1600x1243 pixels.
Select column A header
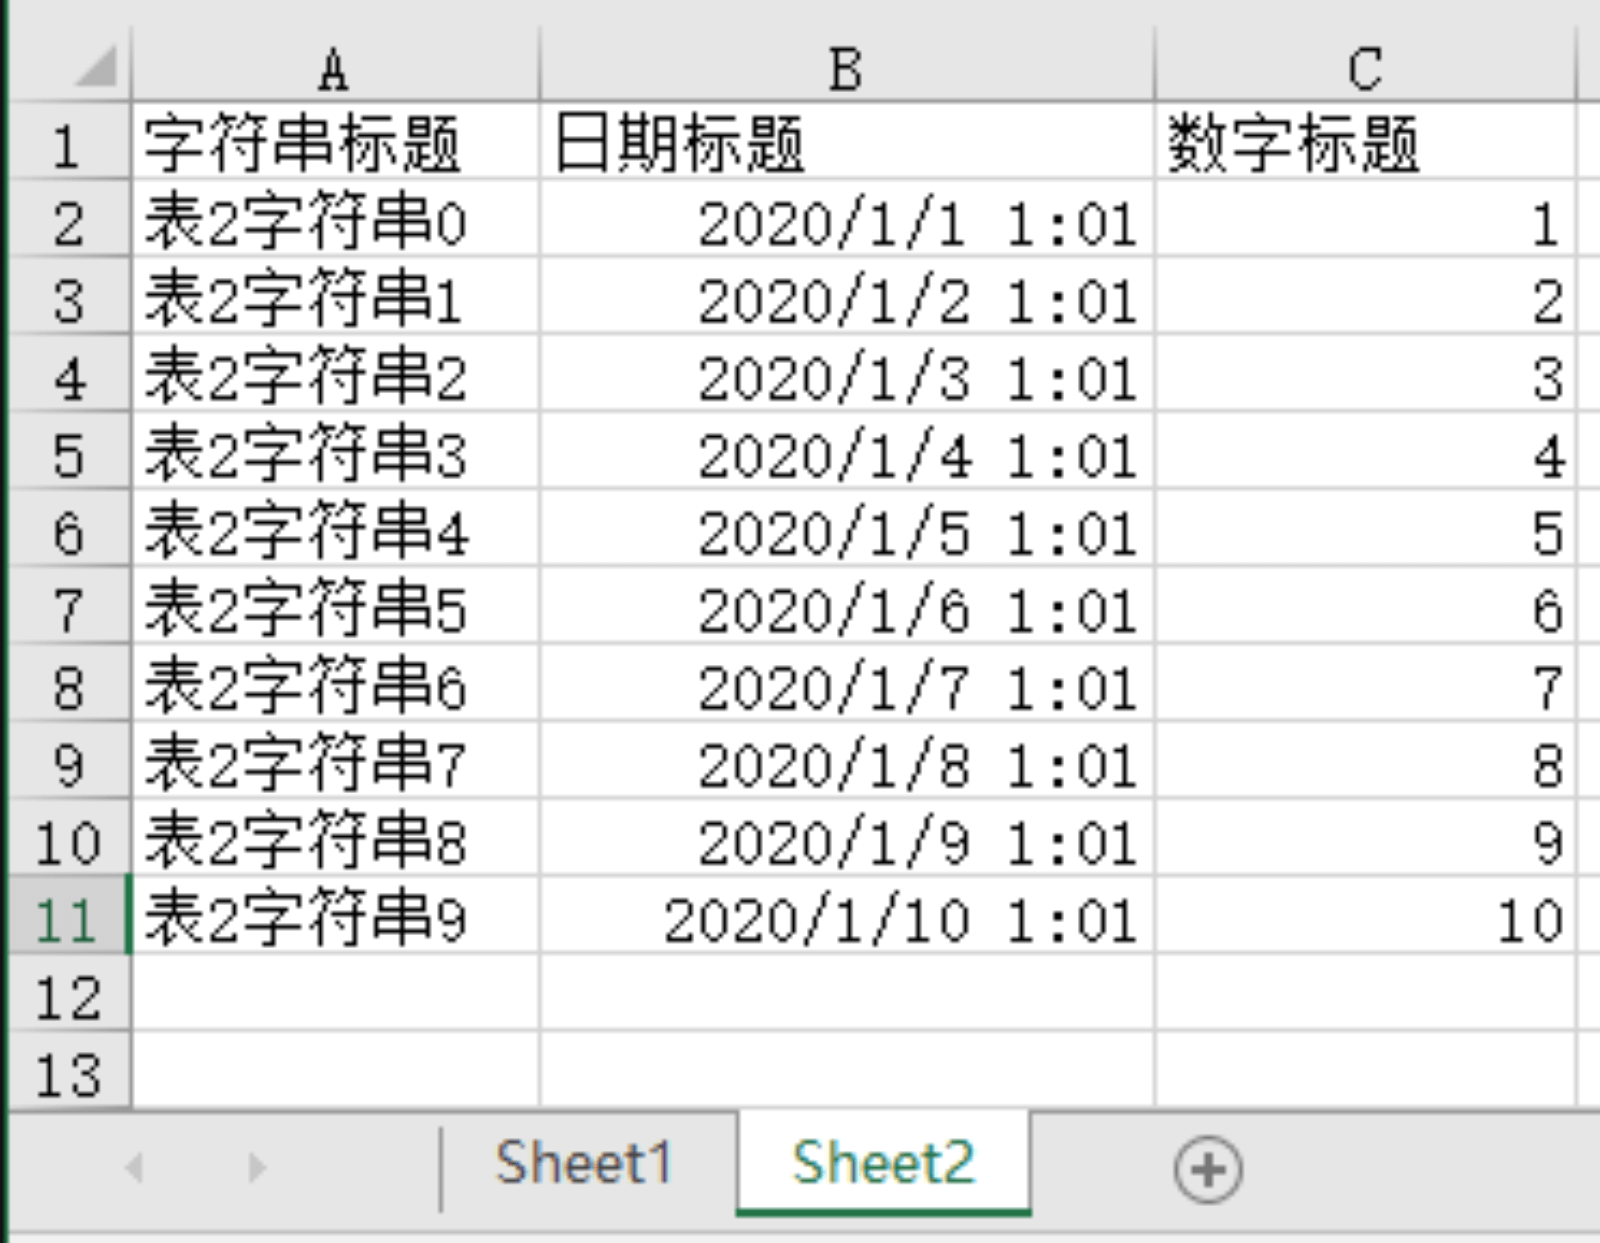334,70
